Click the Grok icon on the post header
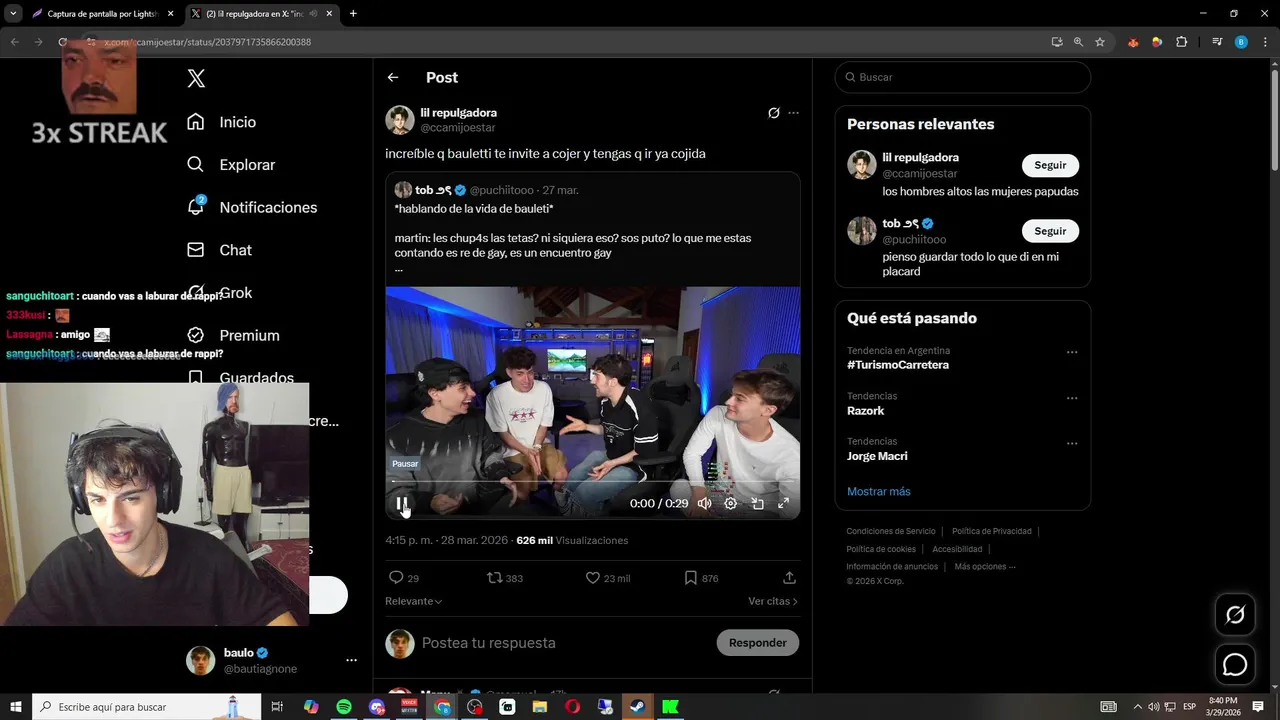The height and width of the screenshot is (720, 1280). coord(773,113)
